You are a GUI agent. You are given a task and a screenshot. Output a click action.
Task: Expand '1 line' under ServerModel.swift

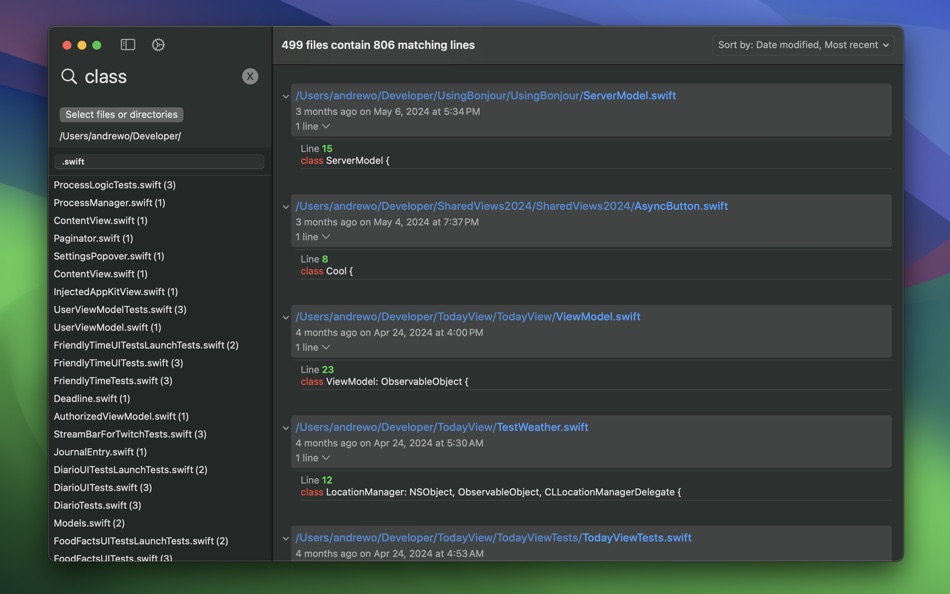point(313,126)
